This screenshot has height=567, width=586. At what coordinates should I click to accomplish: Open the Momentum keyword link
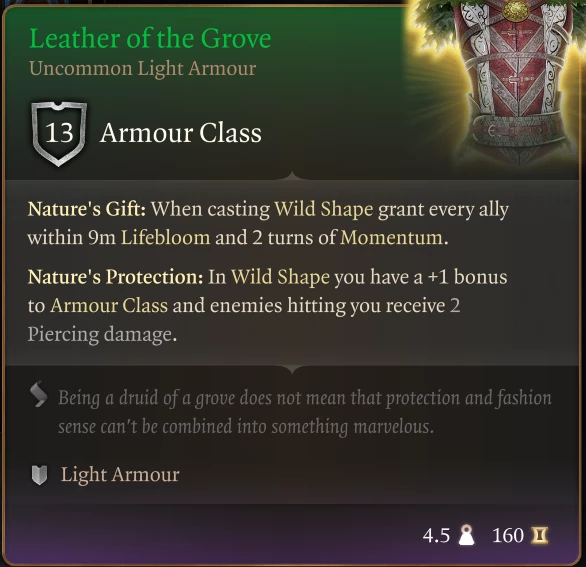(391, 238)
